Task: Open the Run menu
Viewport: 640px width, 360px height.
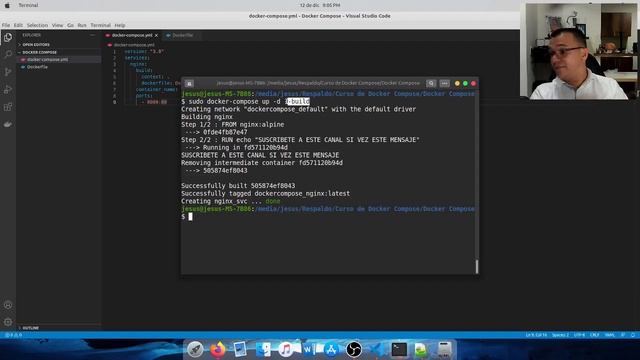Action: pos(82,25)
